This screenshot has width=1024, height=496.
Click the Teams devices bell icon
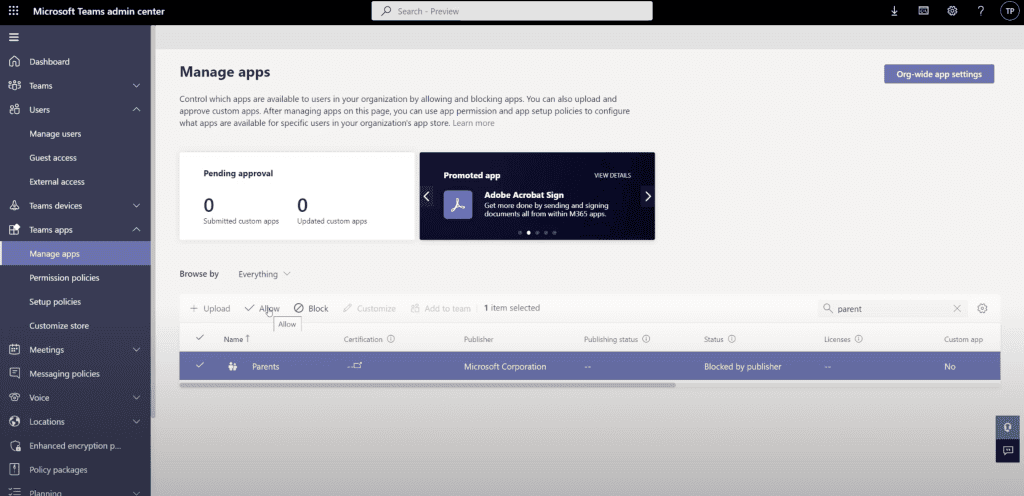(14, 206)
